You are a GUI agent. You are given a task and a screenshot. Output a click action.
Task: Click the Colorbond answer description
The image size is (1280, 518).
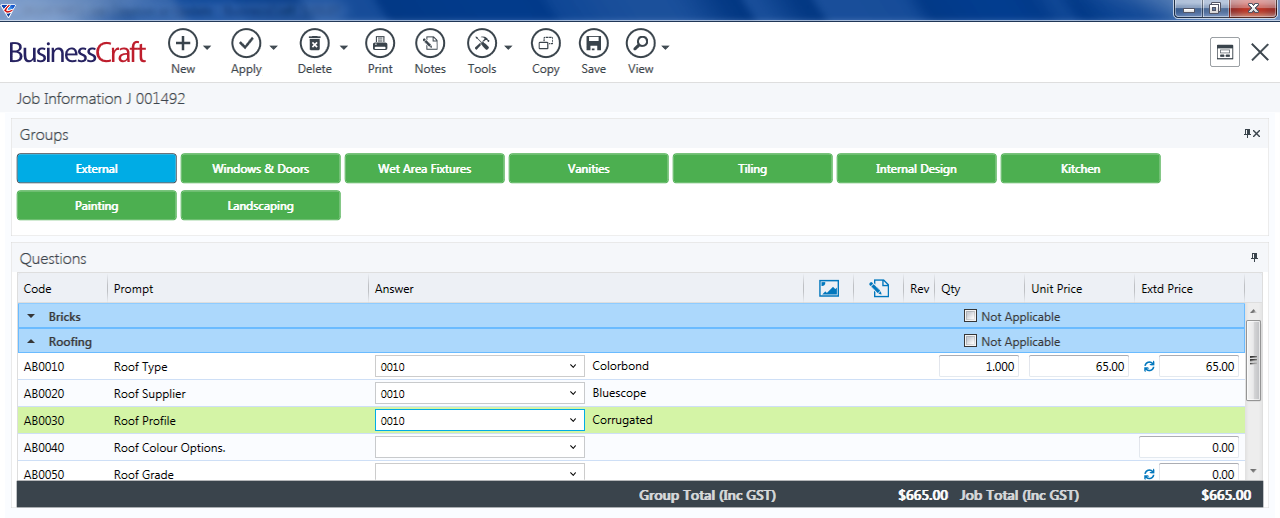tap(620, 366)
